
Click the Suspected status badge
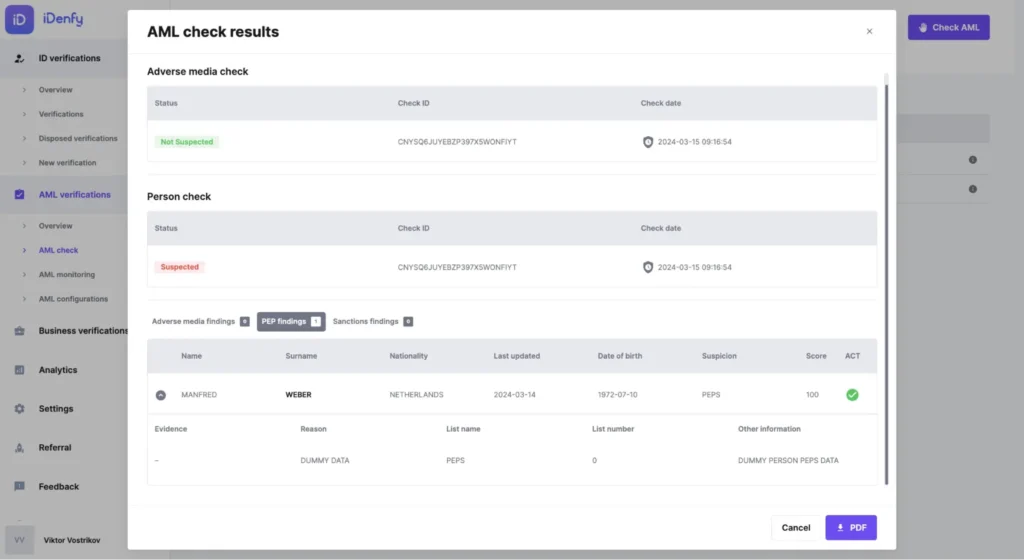tap(180, 267)
